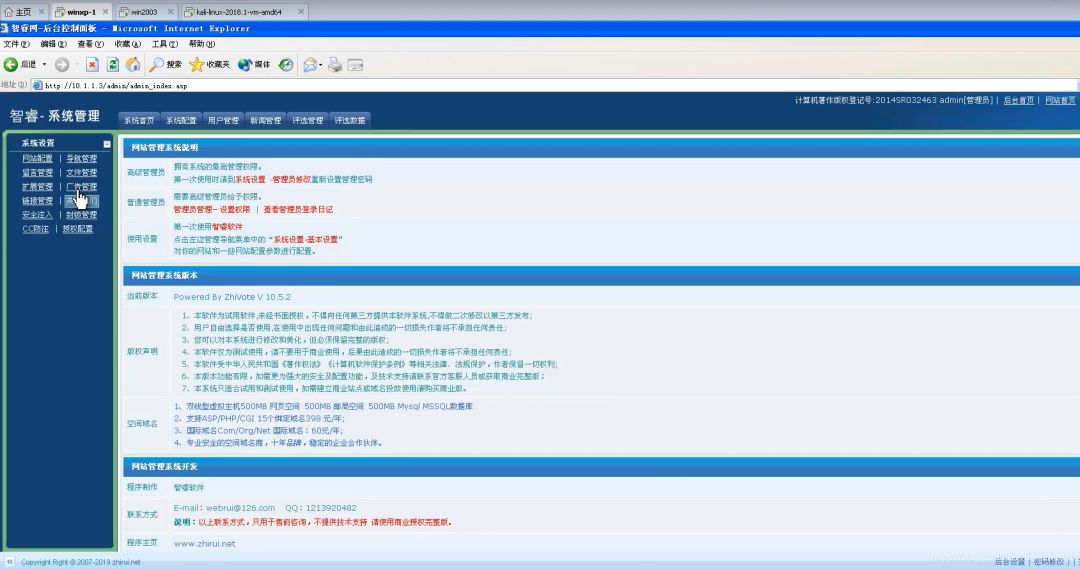The height and width of the screenshot is (569, 1080).
Task: Switch to the kali-linux-2018.1-vm-amd64 tab
Action: point(239,12)
